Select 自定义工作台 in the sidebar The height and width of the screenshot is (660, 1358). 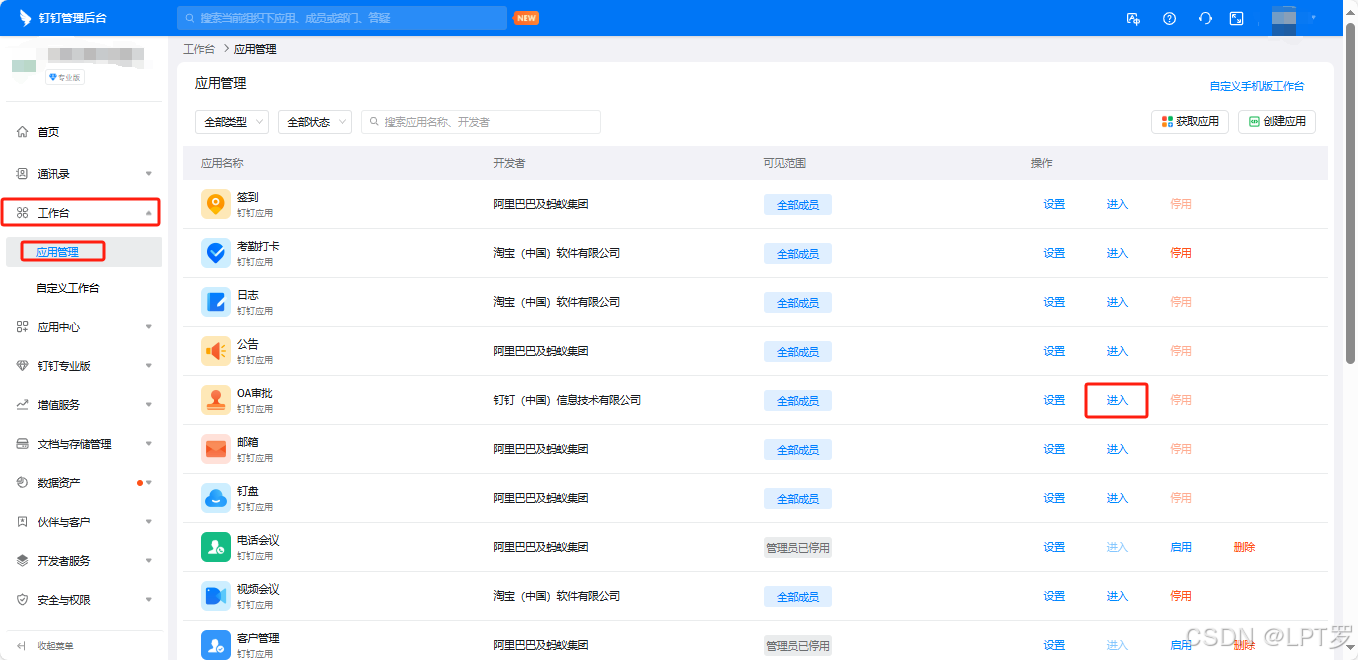click(x=68, y=288)
